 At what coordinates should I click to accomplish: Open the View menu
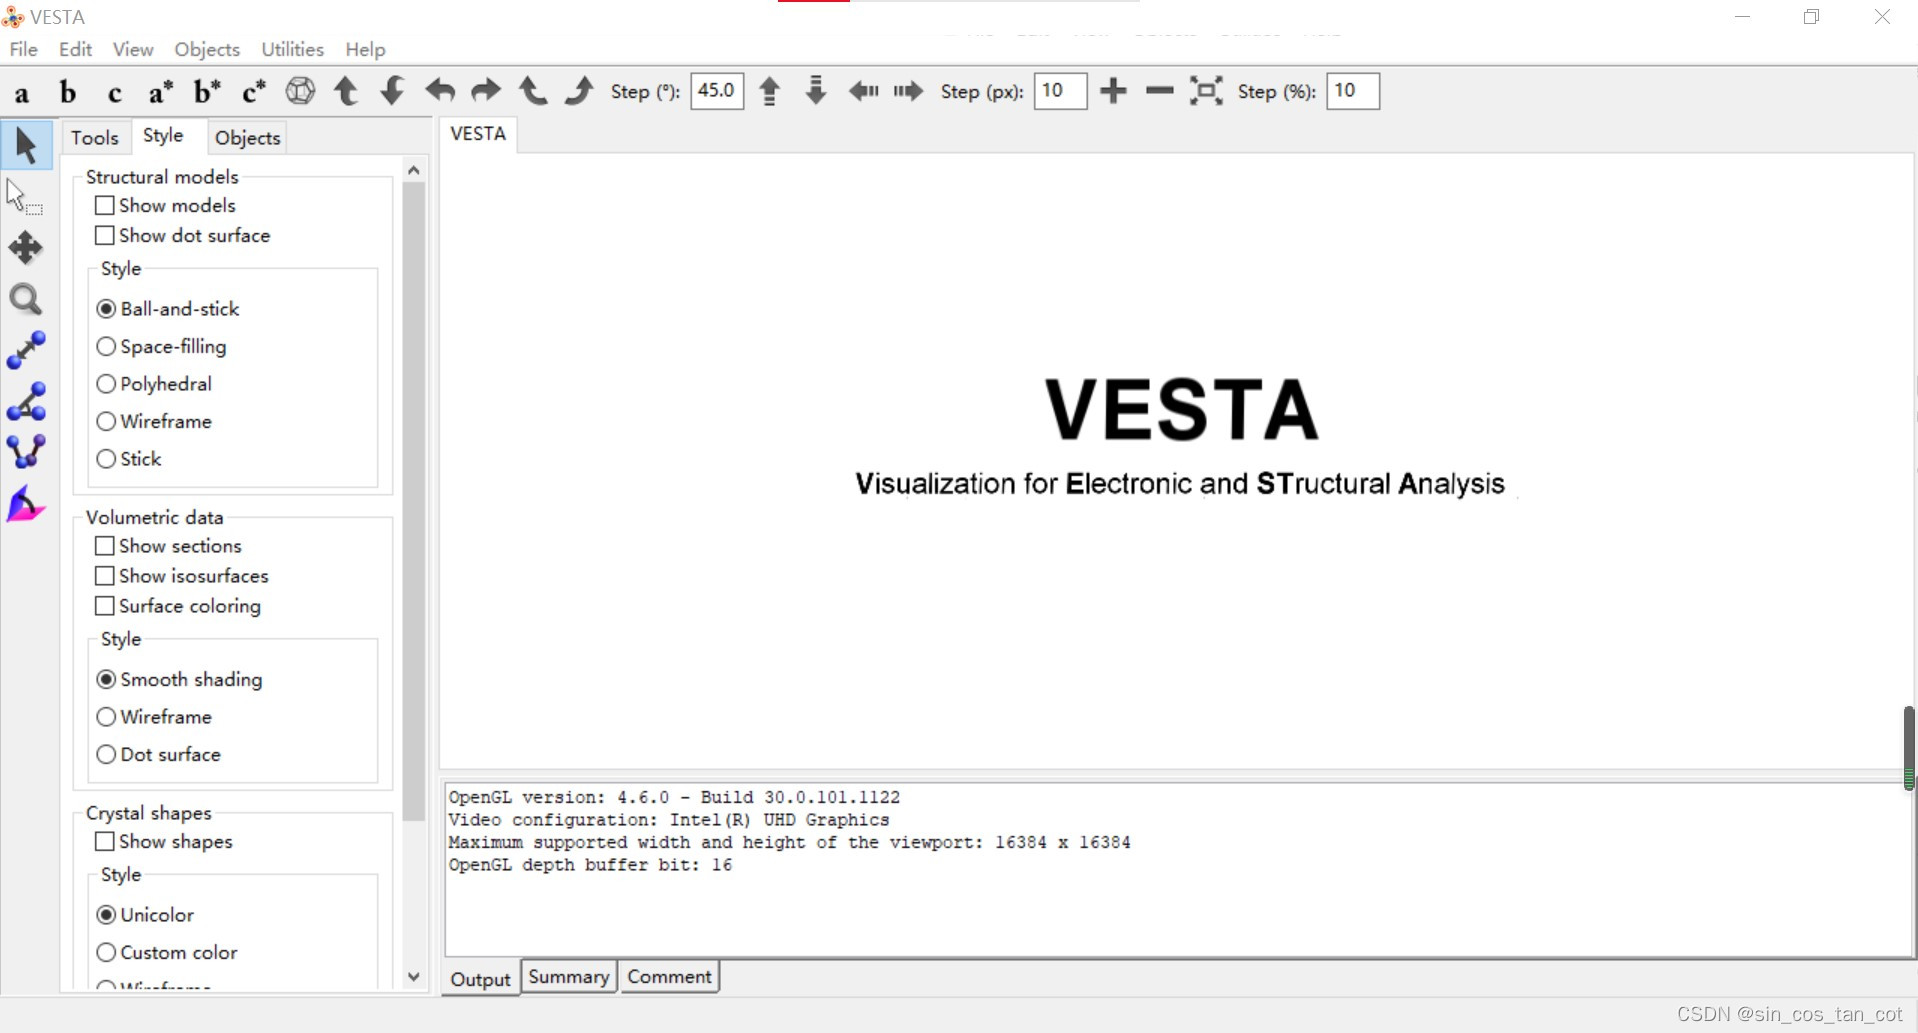[x=133, y=49]
